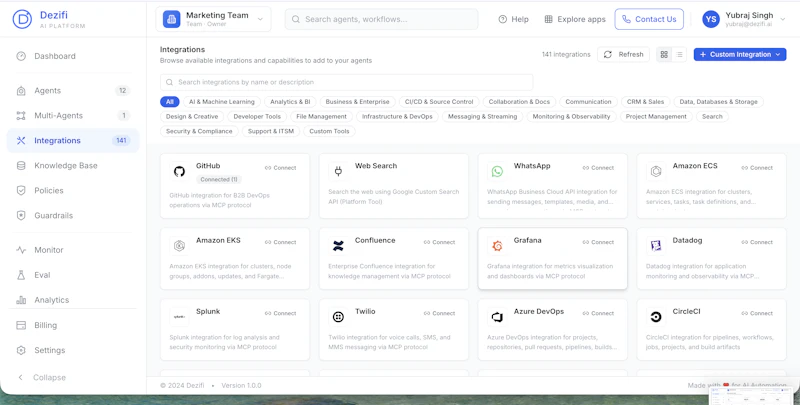Open the Marketing Team switcher dropdown
Viewport: 800px width, 405px height.
tap(213, 19)
